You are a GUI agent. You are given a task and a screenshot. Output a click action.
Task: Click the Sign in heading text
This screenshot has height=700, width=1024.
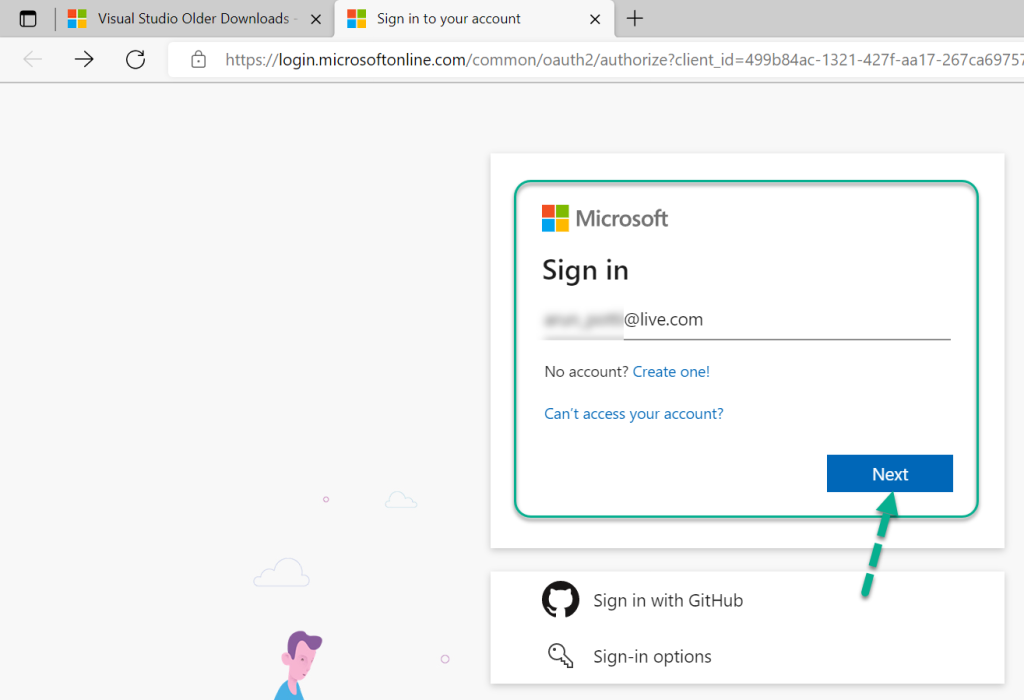(585, 271)
